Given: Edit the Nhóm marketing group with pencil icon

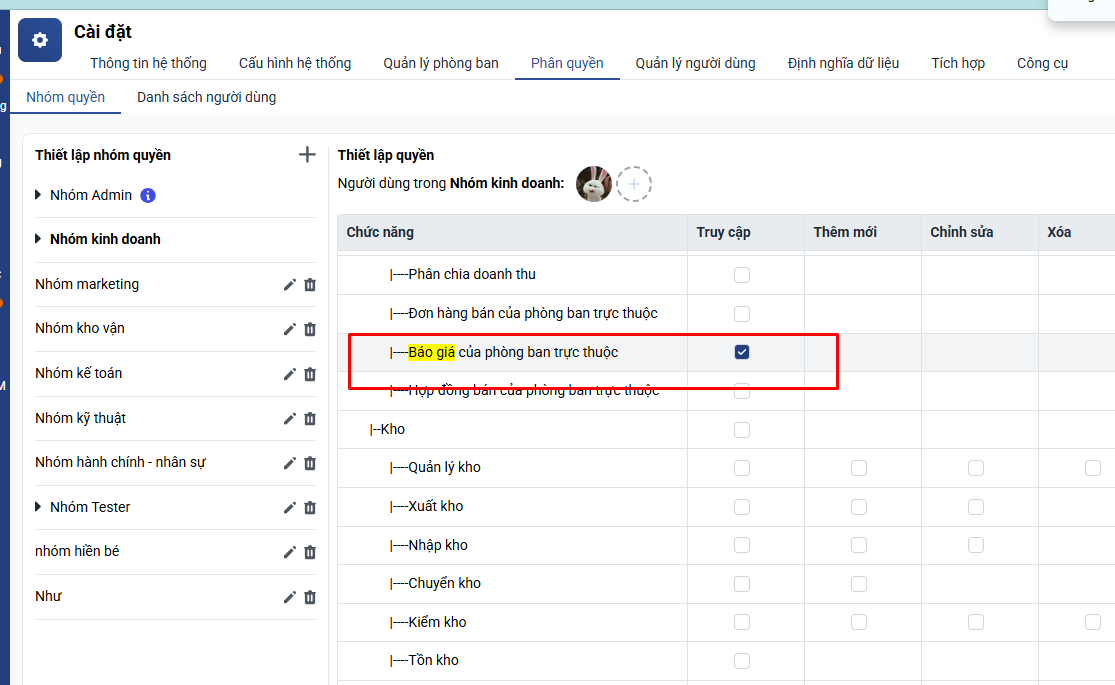Looking at the screenshot, I should click(x=290, y=285).
